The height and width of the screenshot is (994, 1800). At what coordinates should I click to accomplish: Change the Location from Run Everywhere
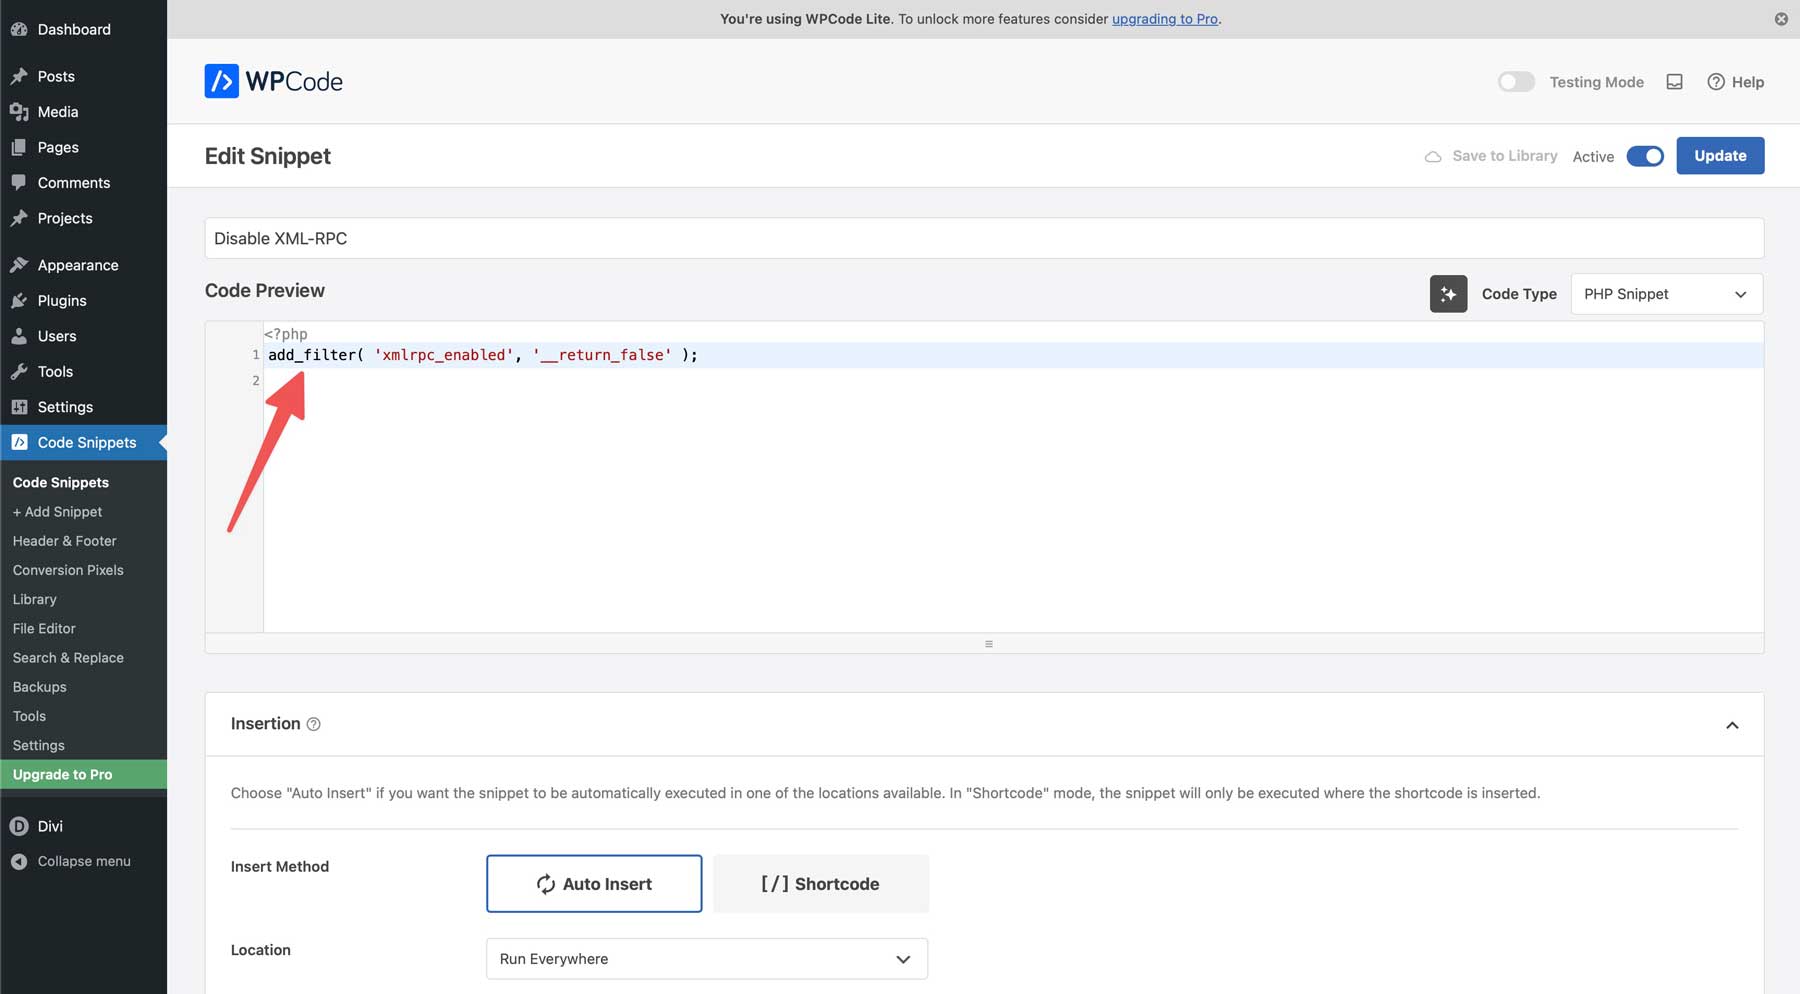(706, 958)
